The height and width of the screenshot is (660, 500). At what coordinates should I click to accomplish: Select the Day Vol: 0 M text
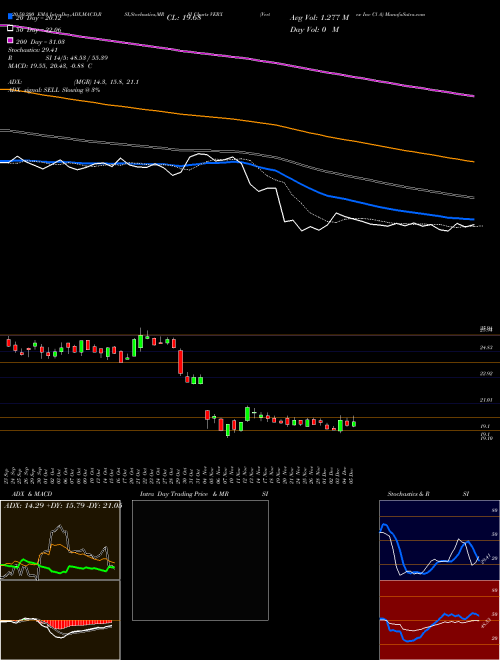pos(314,29)
